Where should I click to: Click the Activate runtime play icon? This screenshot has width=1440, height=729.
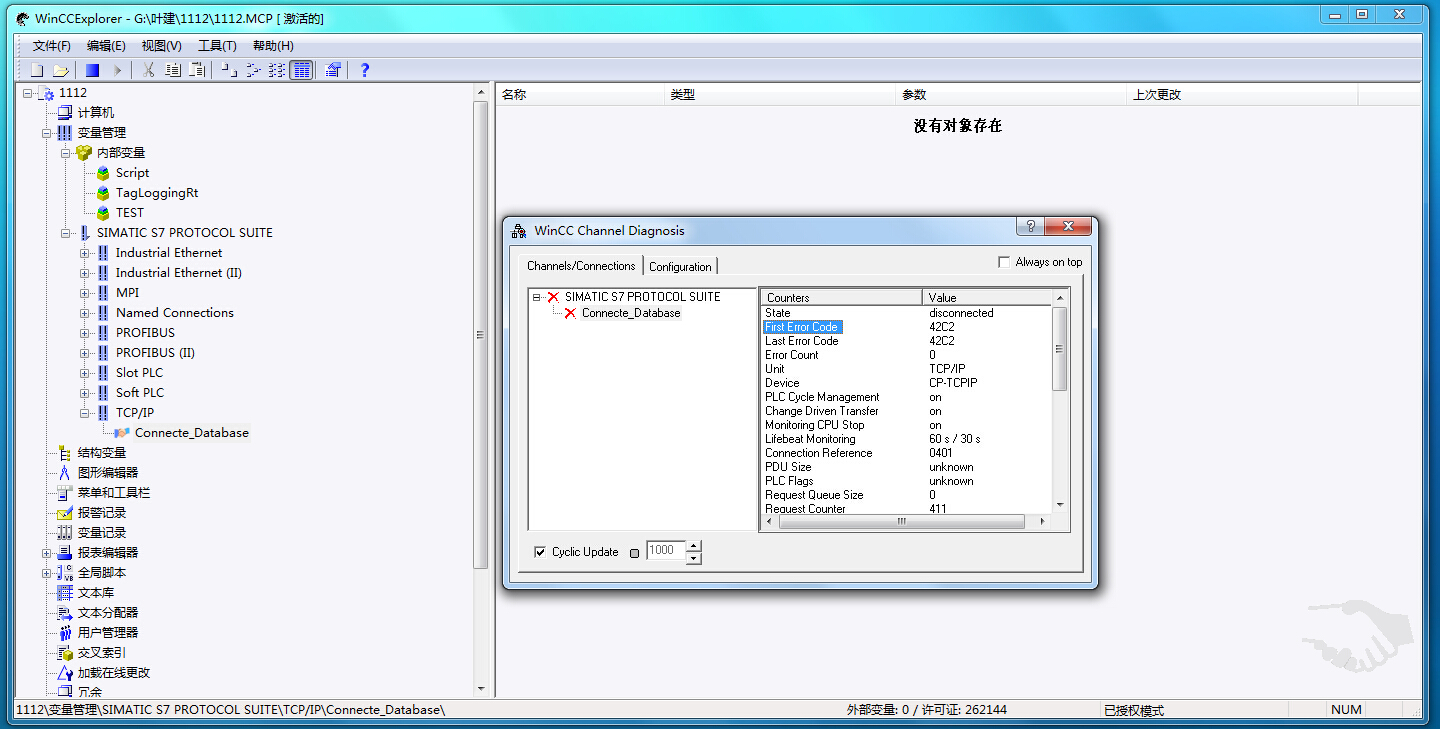117,70
